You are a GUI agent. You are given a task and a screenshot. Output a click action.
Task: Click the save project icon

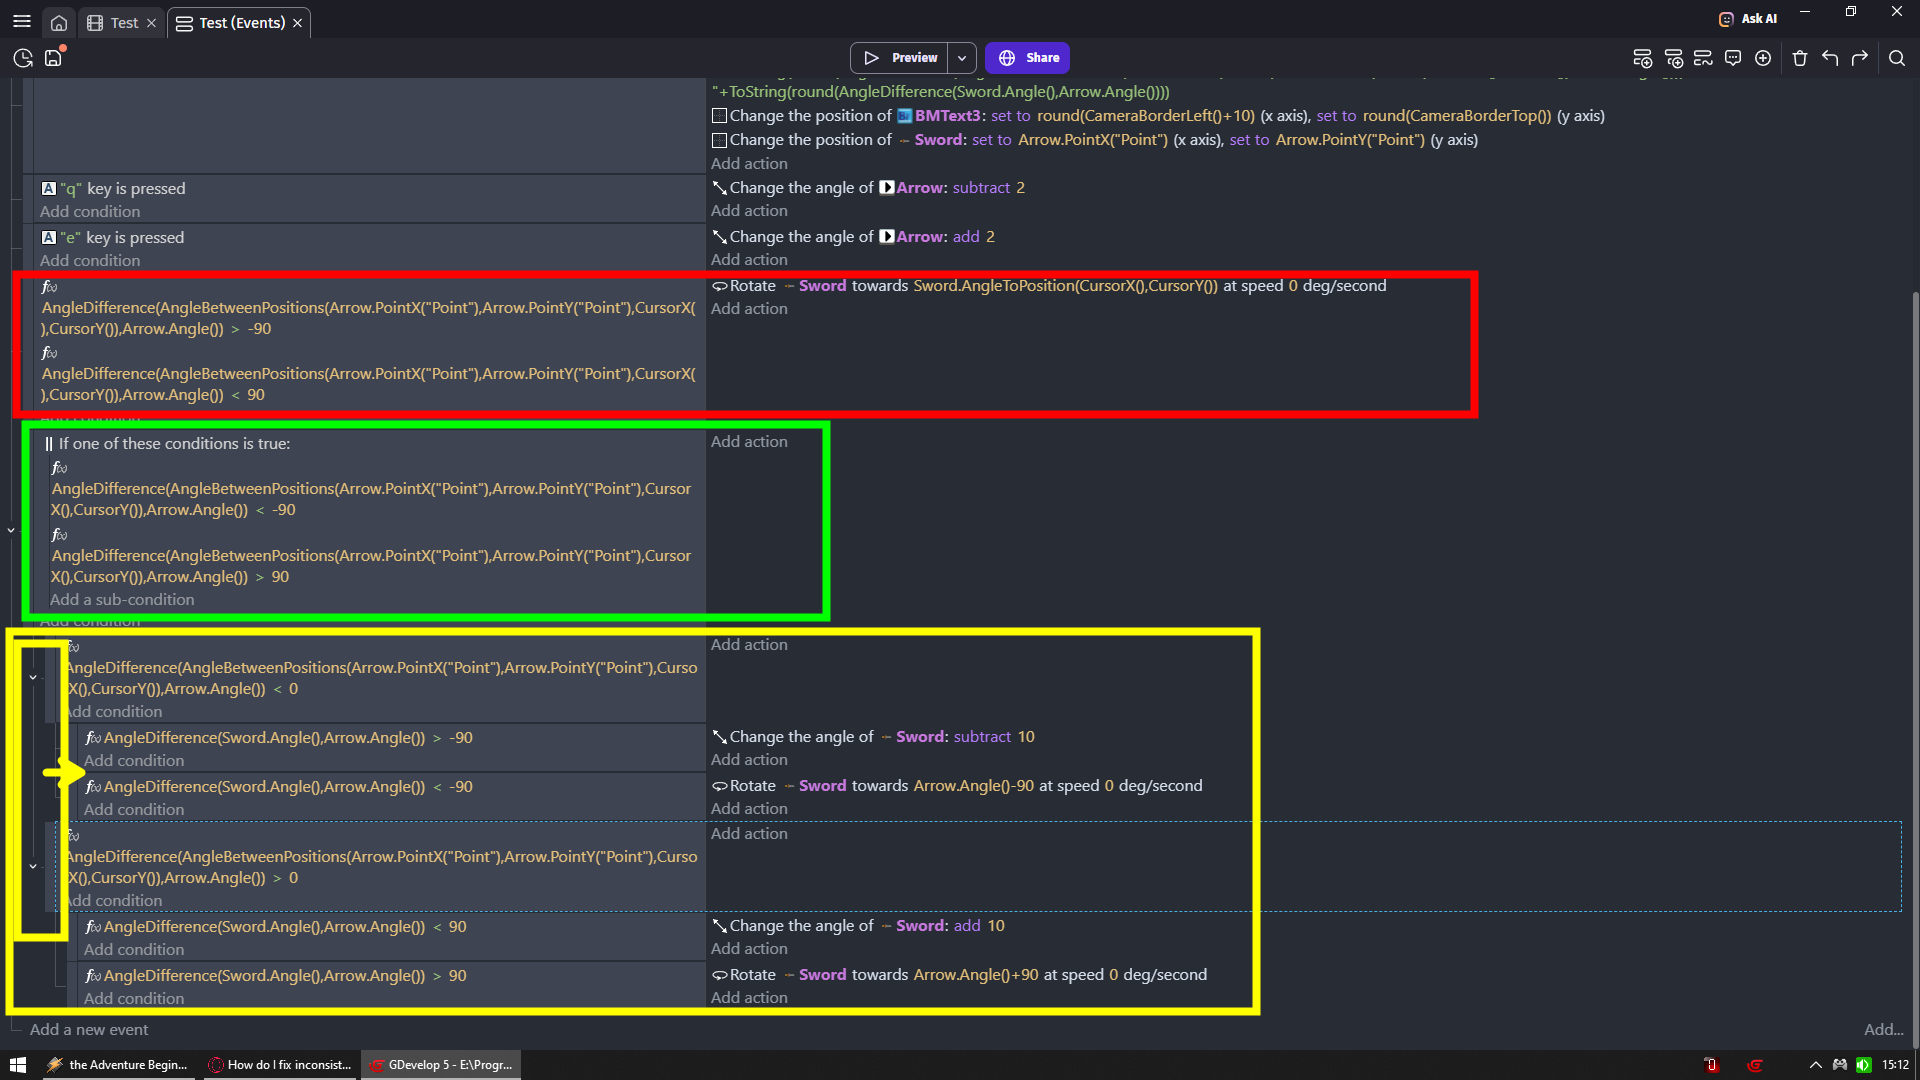(54, 58)
